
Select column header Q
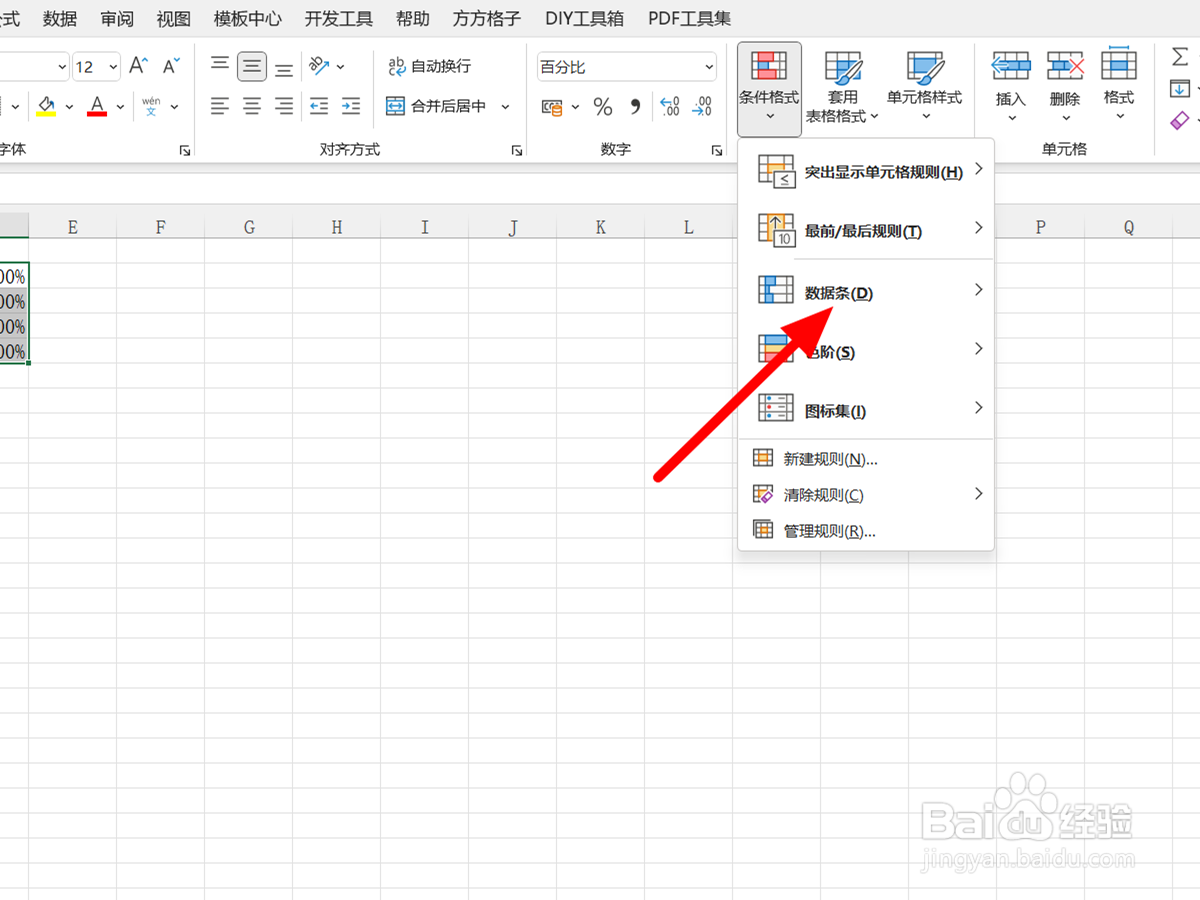point(1129,227)
